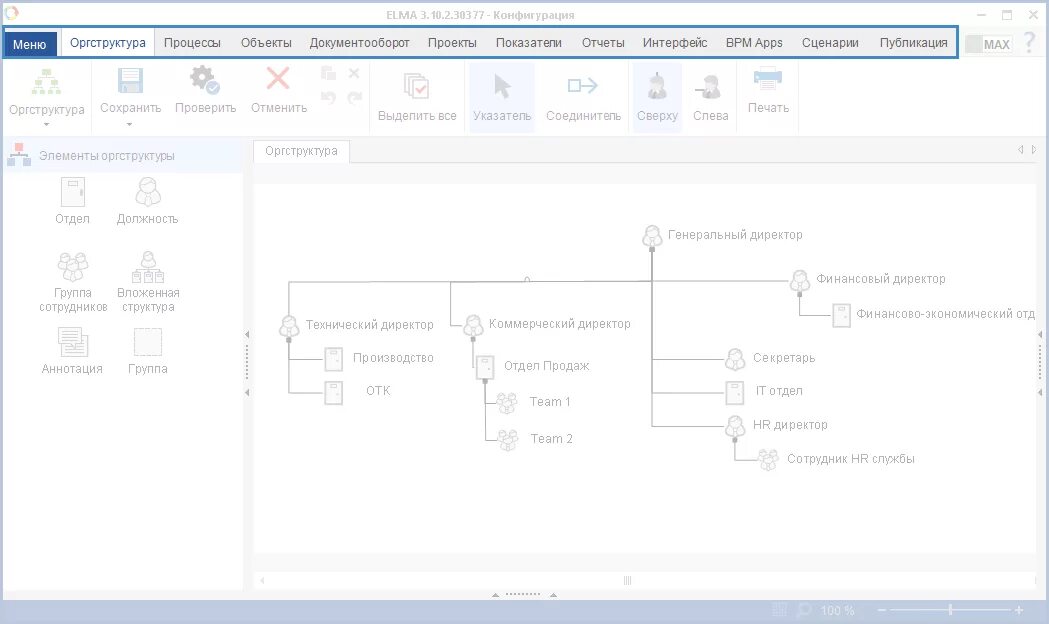Click the undo arrow icon
This screenshot has width=1049, height=624.
pyautogui.click(x=328, y=98)
